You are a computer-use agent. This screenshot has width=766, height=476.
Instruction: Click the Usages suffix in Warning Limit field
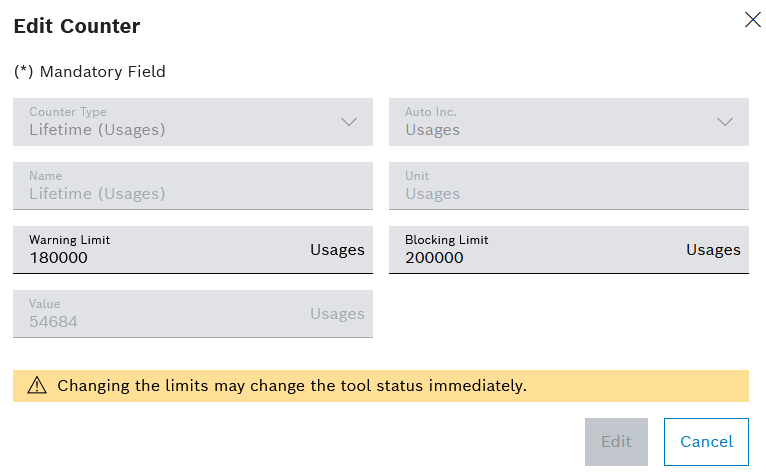[338, 250]
